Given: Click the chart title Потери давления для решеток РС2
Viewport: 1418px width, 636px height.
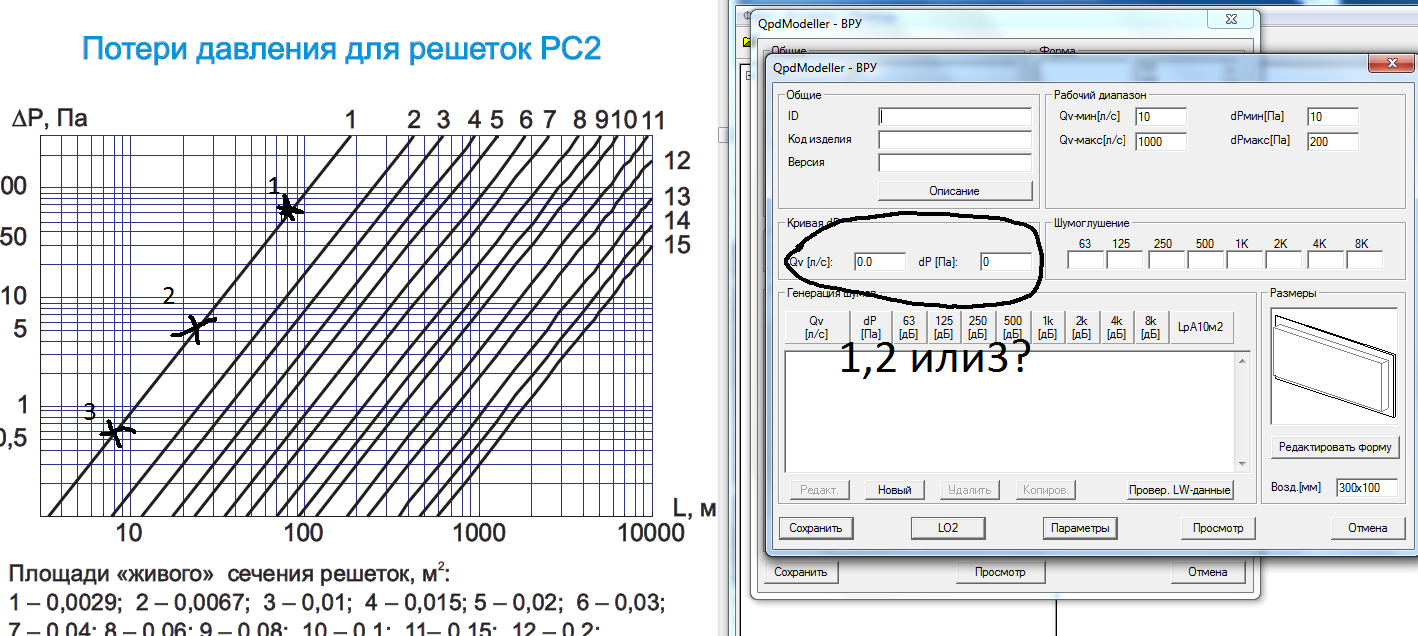Looking at the screenshot, I should coord(341,48).
